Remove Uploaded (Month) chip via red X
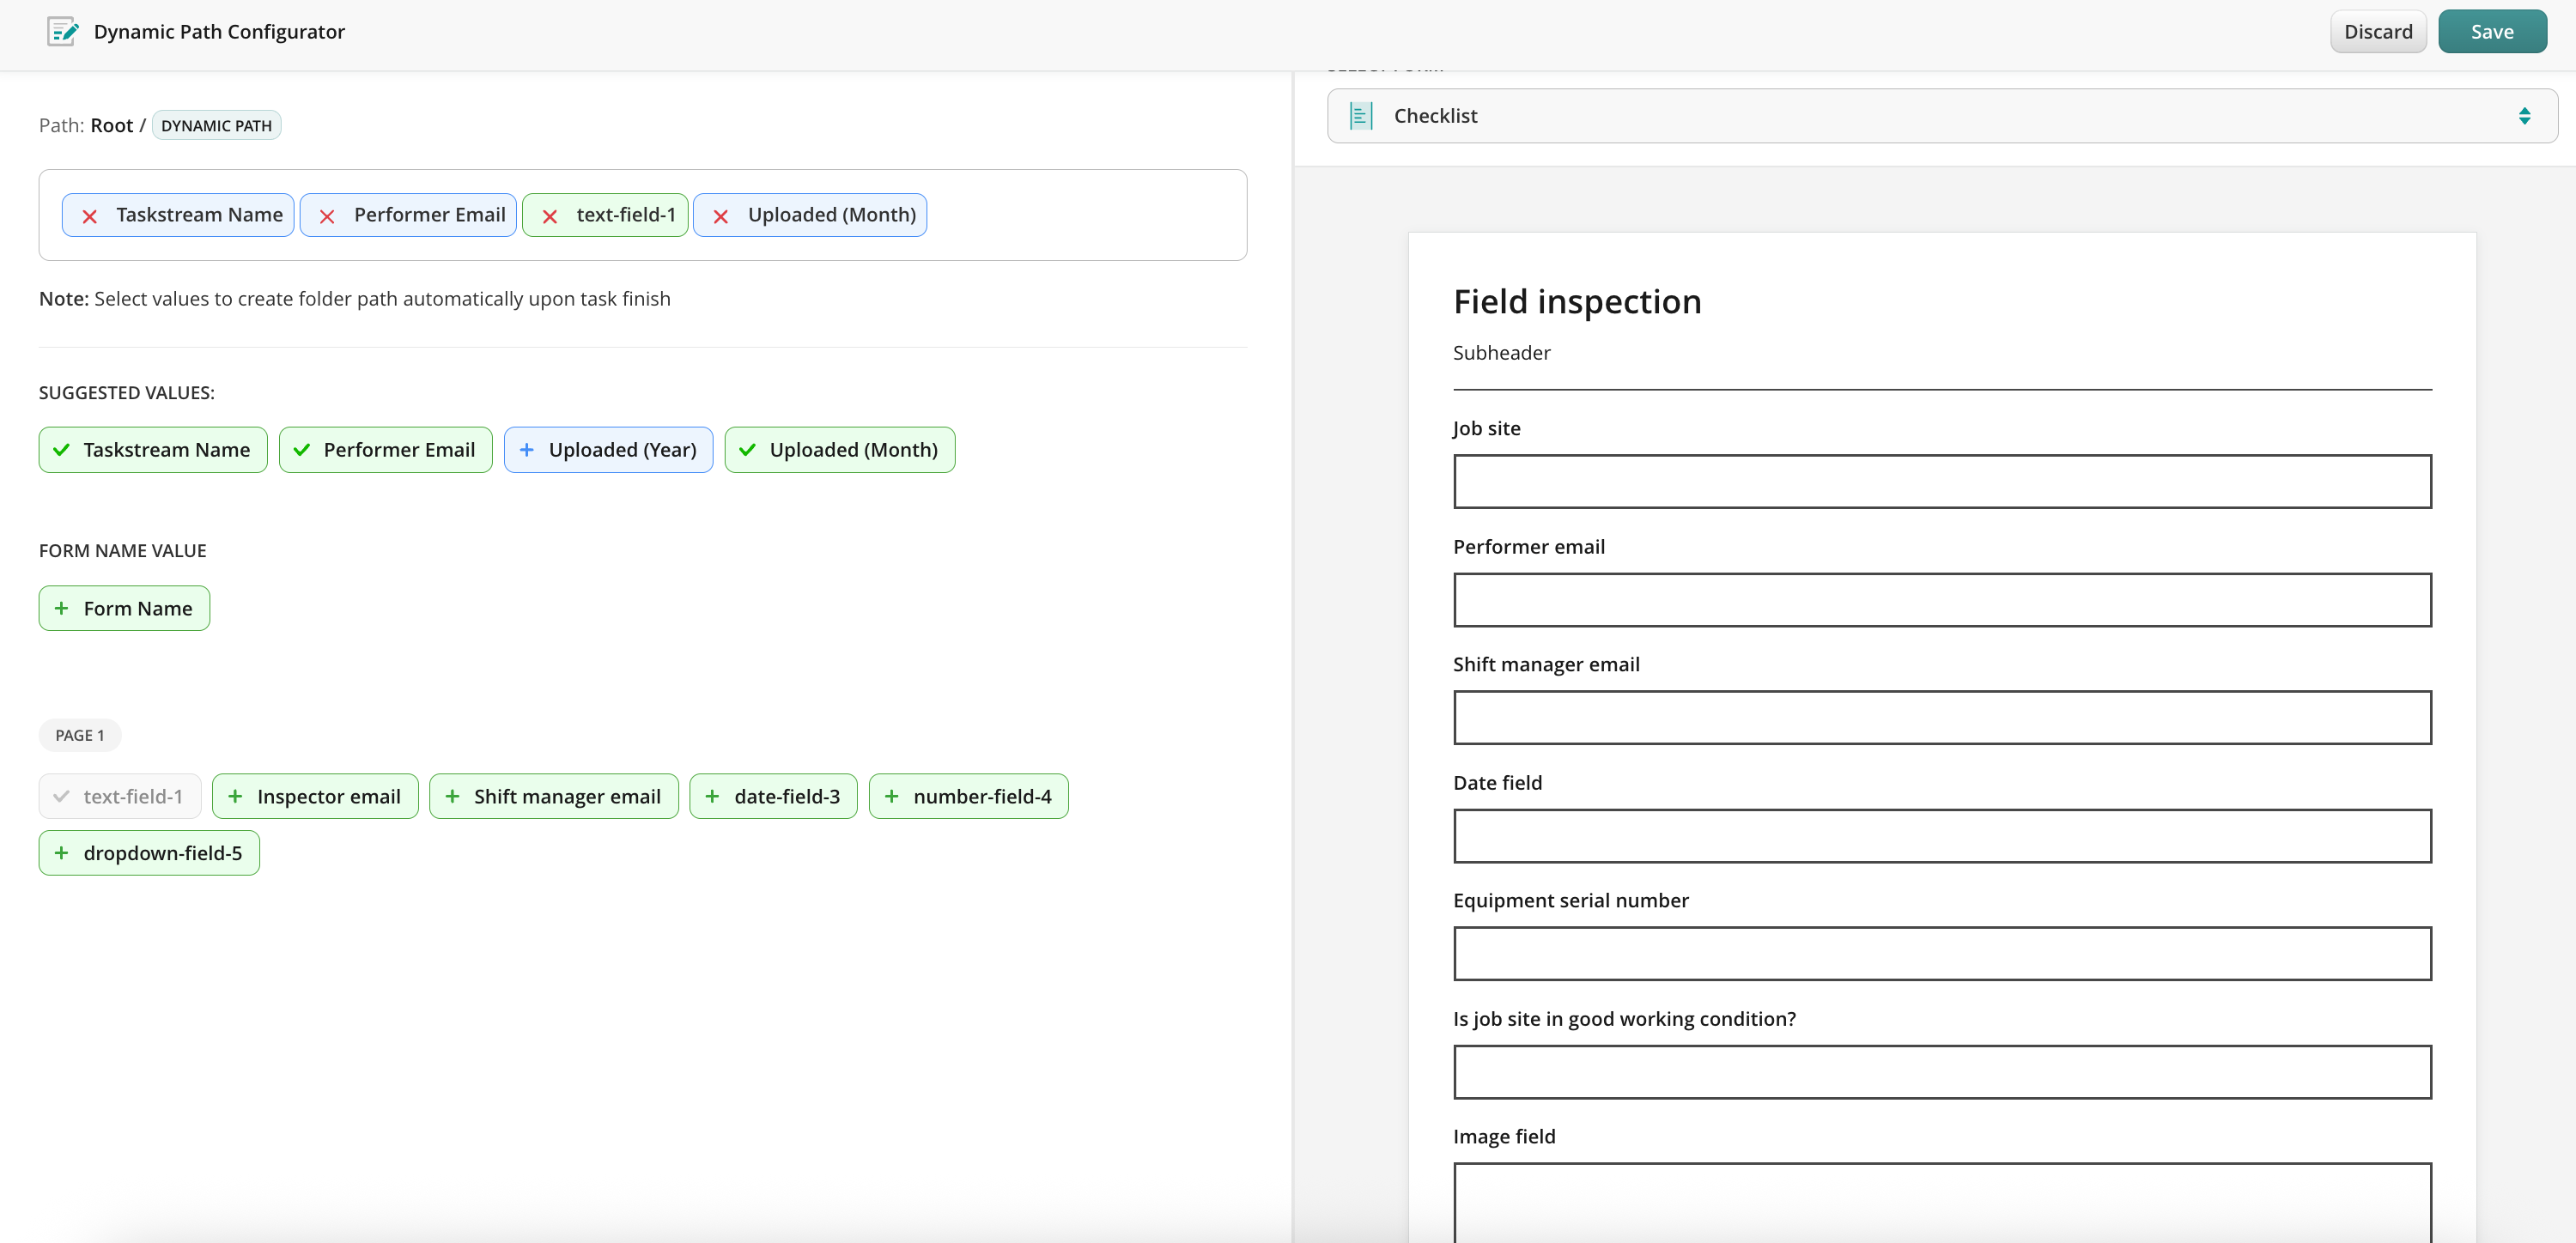The width and height of the screenshot is (2576, 1243). [720, 216]
